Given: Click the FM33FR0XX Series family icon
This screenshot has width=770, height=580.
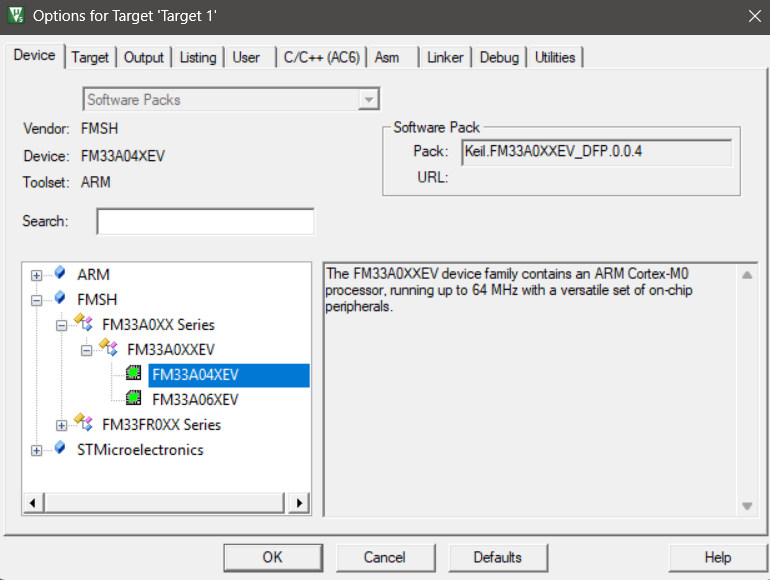Looking at the screenshot, I should click(x=86, y=424).
